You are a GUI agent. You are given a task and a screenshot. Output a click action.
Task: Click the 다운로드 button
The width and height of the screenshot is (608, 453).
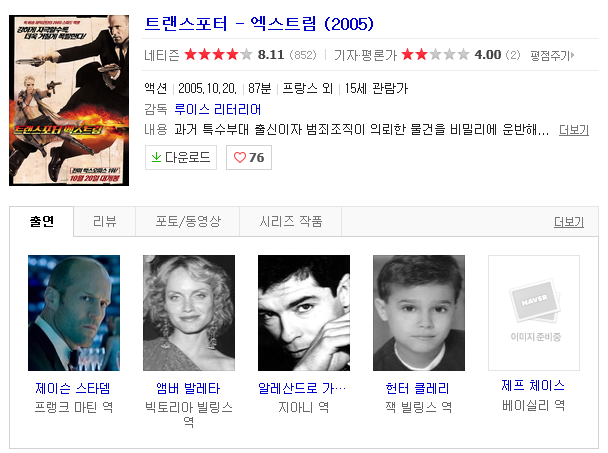tap(181, 157)
